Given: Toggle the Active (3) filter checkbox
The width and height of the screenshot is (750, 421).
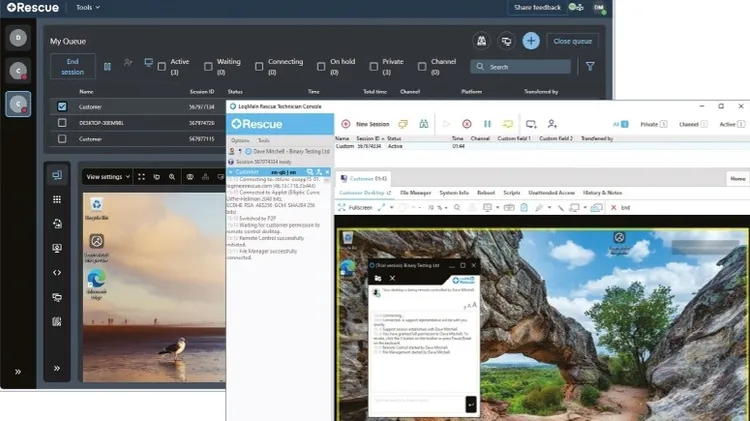Looking at the screenshot, I should [x=162, y=67].
